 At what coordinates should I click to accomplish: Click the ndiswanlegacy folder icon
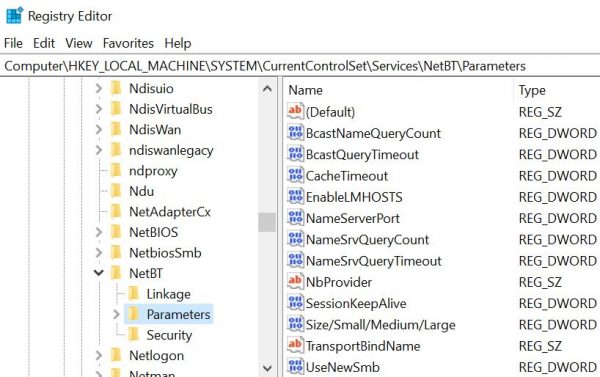[116, 150]
